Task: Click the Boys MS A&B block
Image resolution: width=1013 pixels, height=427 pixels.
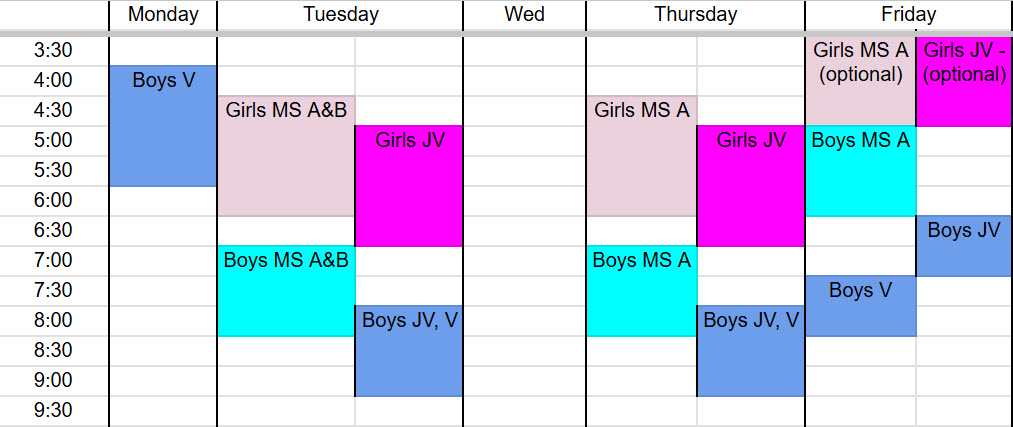Action: click(286, 291)
